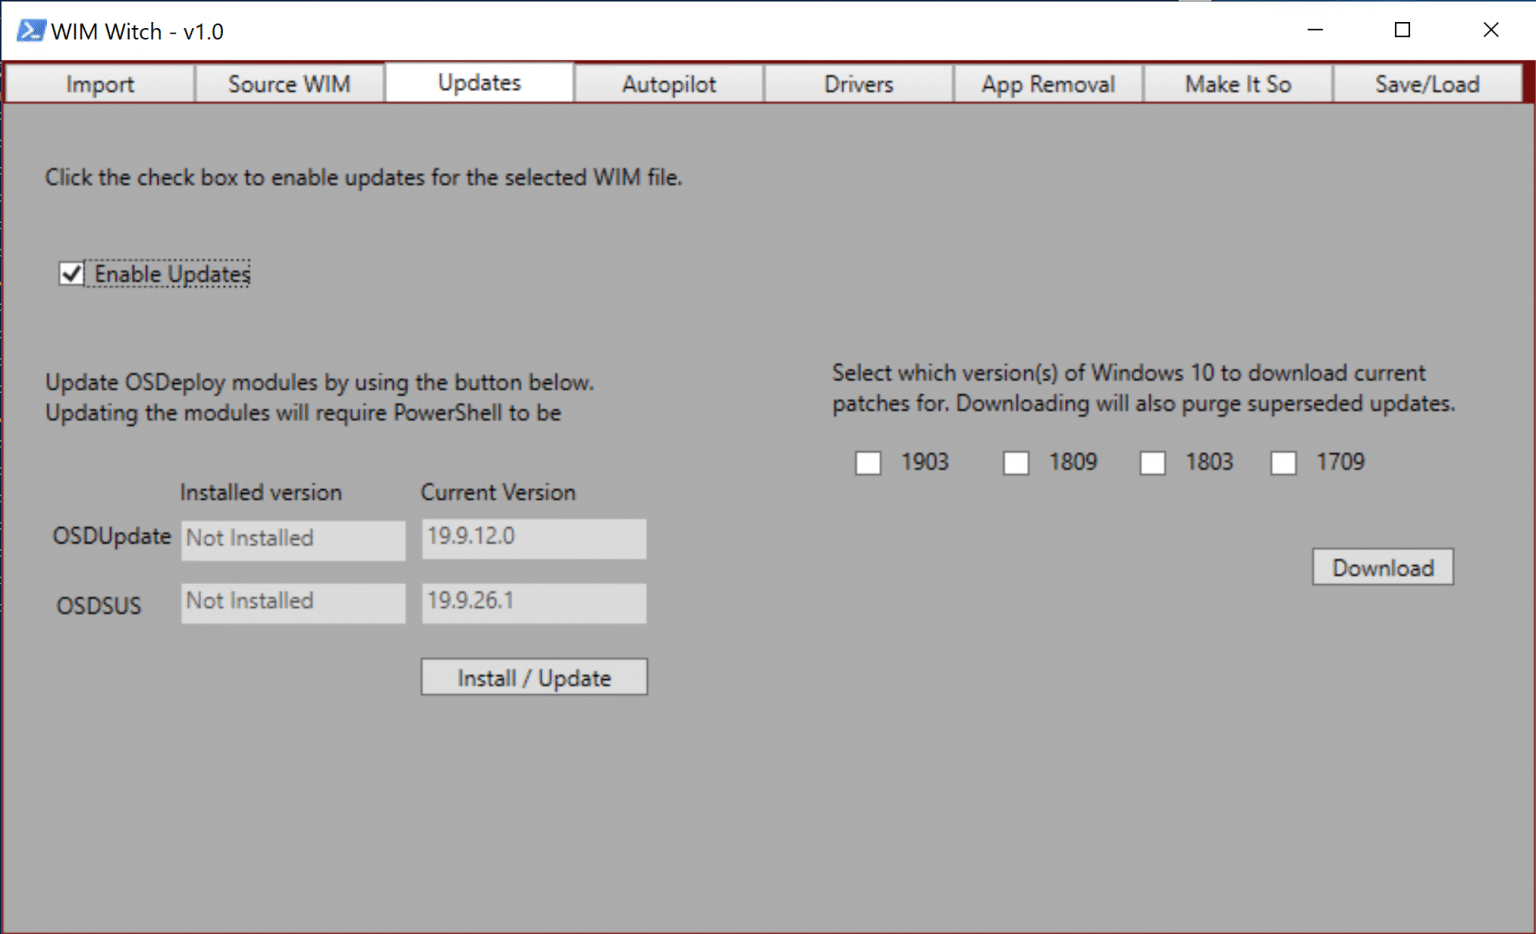Check the 1903 Windows version checkbox

pos(867,462)
